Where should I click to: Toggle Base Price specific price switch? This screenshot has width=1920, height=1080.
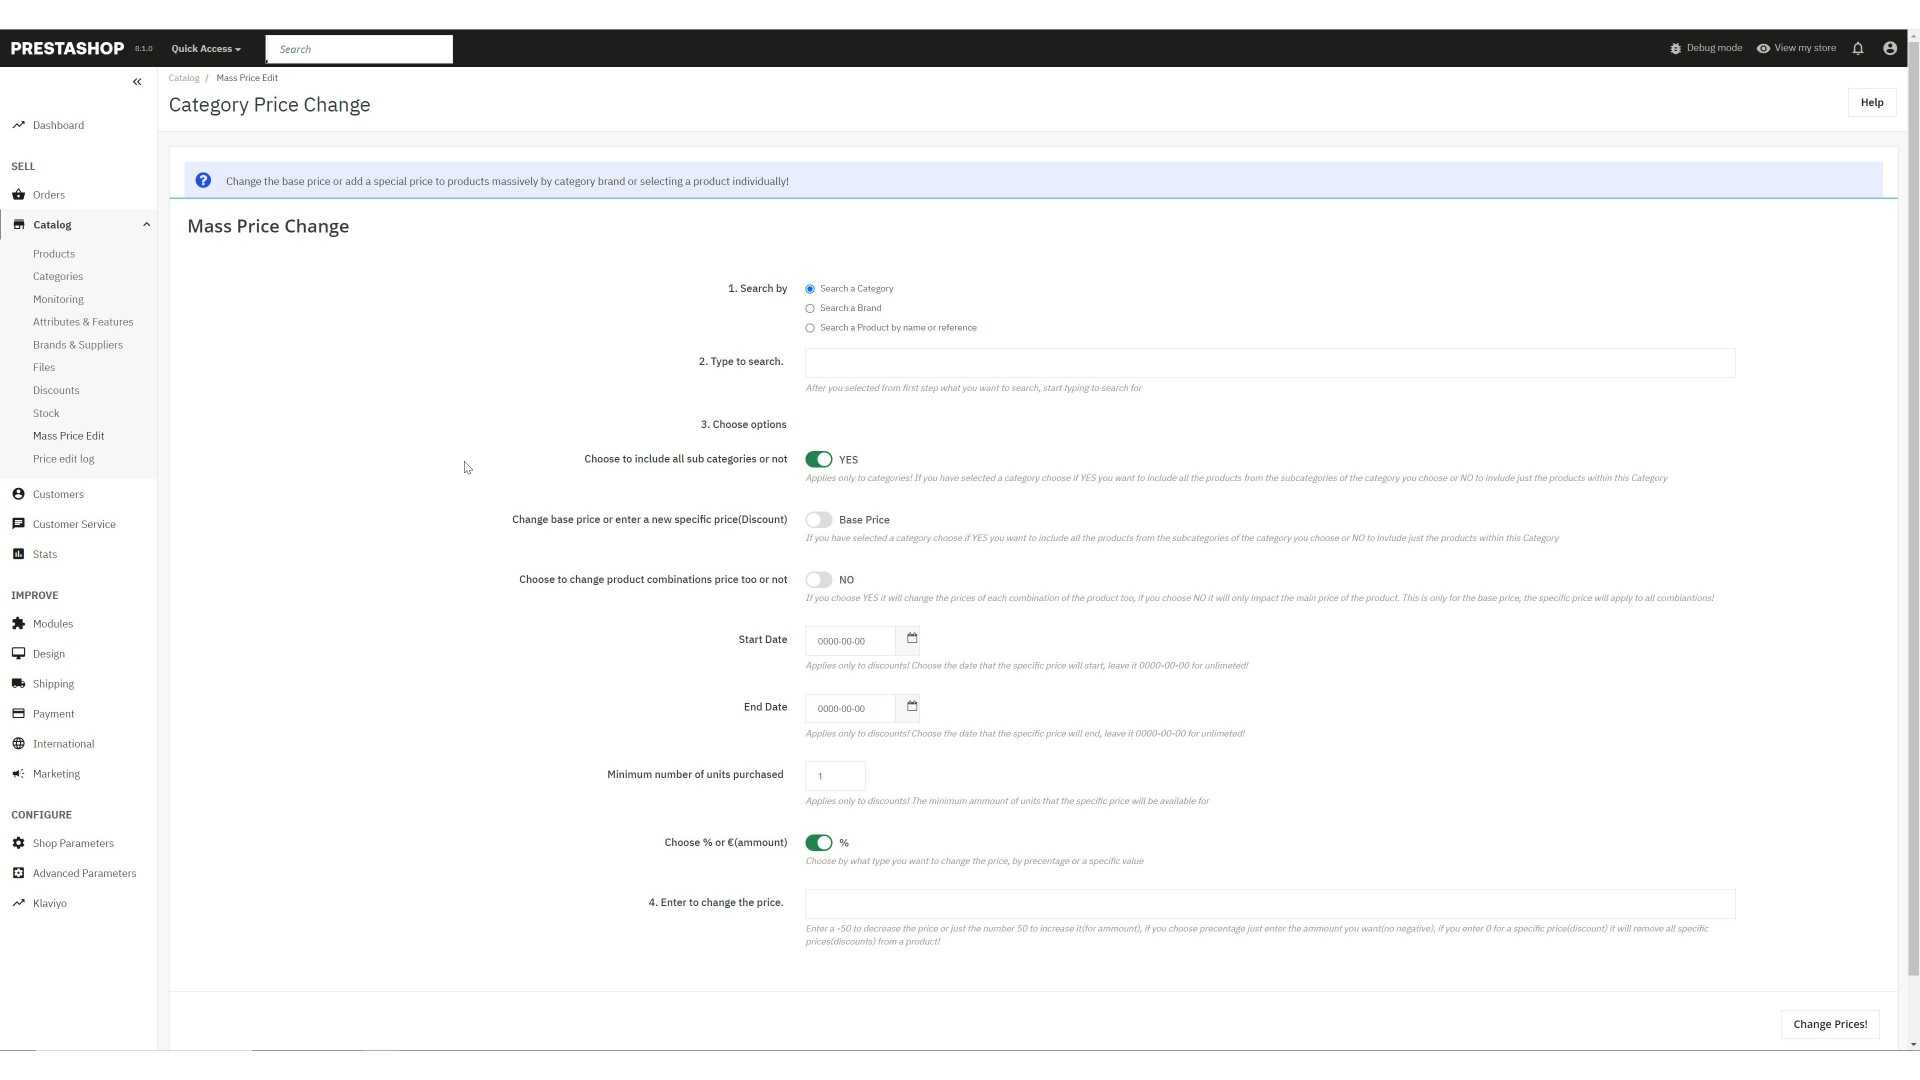pos(818,520)
